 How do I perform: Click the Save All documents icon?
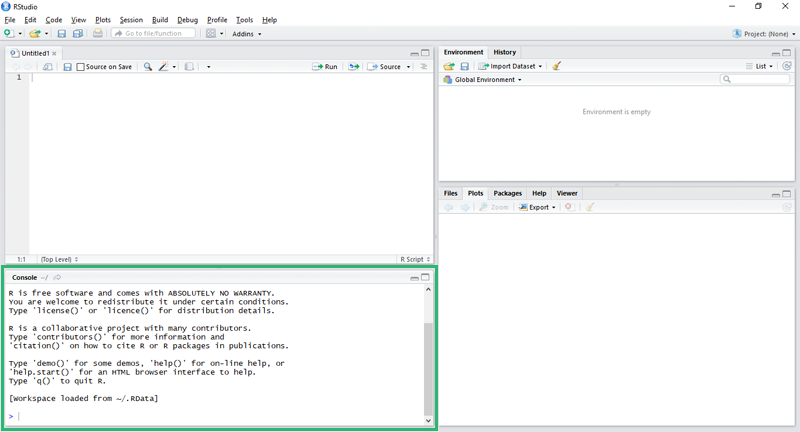[x=78, y=34]
